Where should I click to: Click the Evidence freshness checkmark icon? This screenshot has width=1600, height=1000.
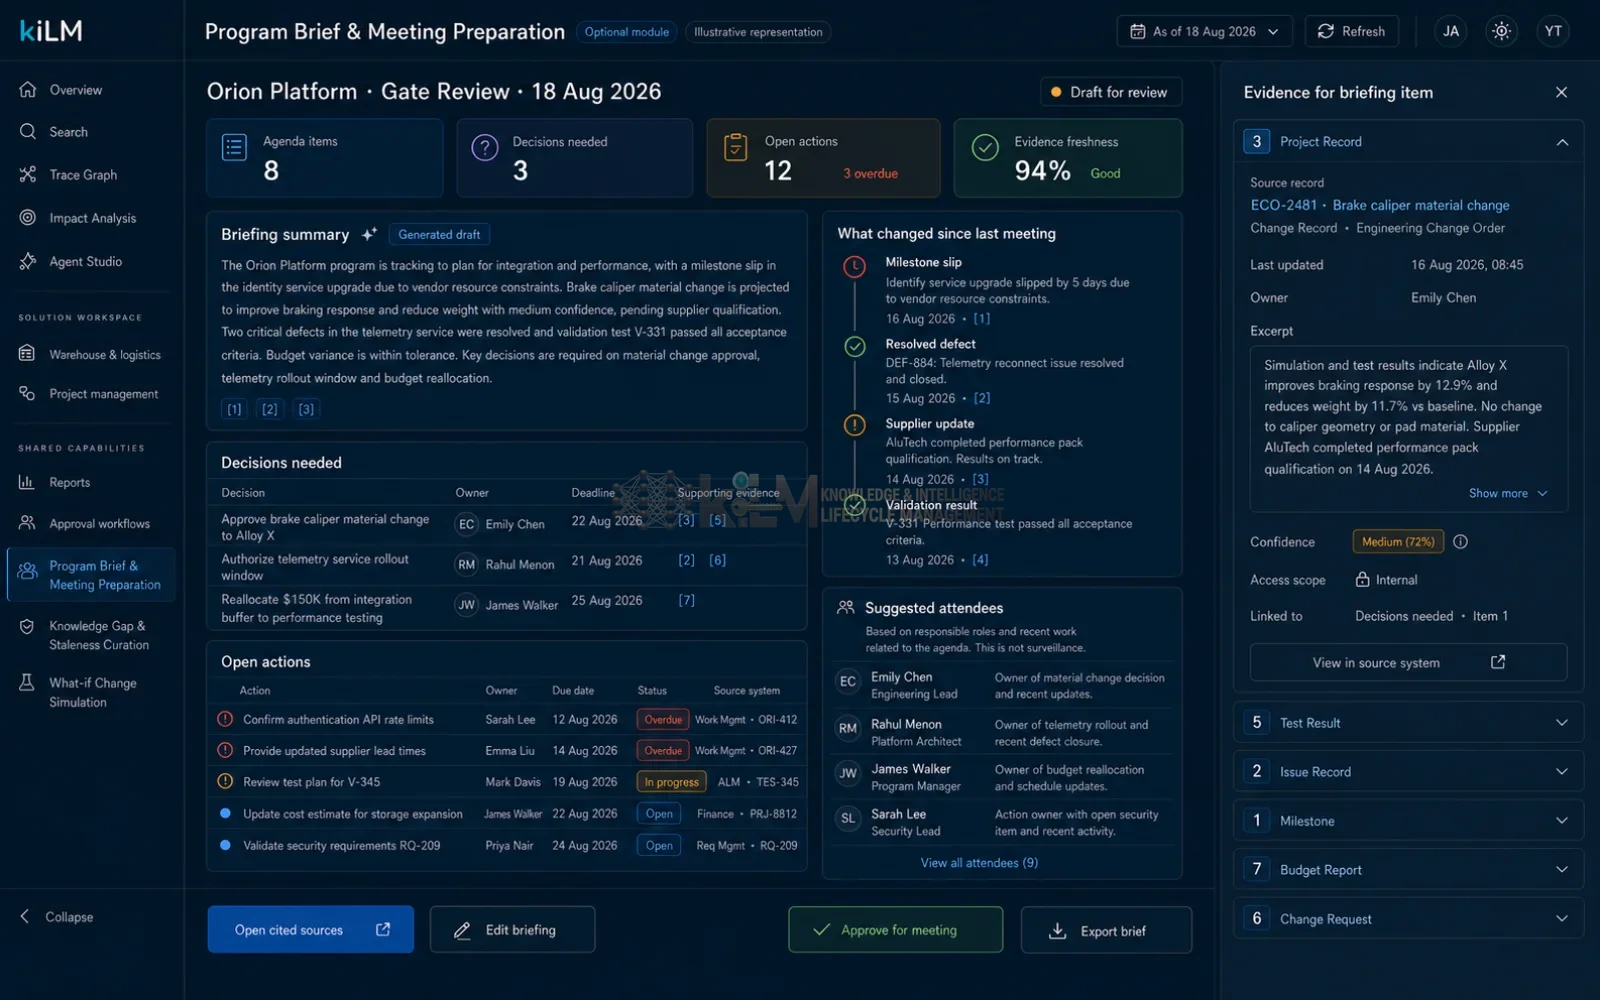click(x=985, y=148)
